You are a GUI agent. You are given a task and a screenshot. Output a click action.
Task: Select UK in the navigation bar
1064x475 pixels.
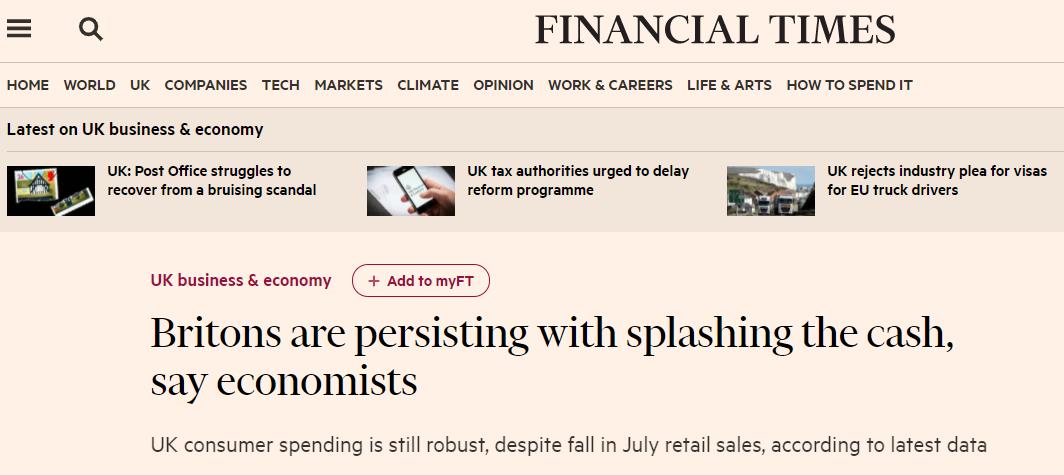[x=140, y=86]
